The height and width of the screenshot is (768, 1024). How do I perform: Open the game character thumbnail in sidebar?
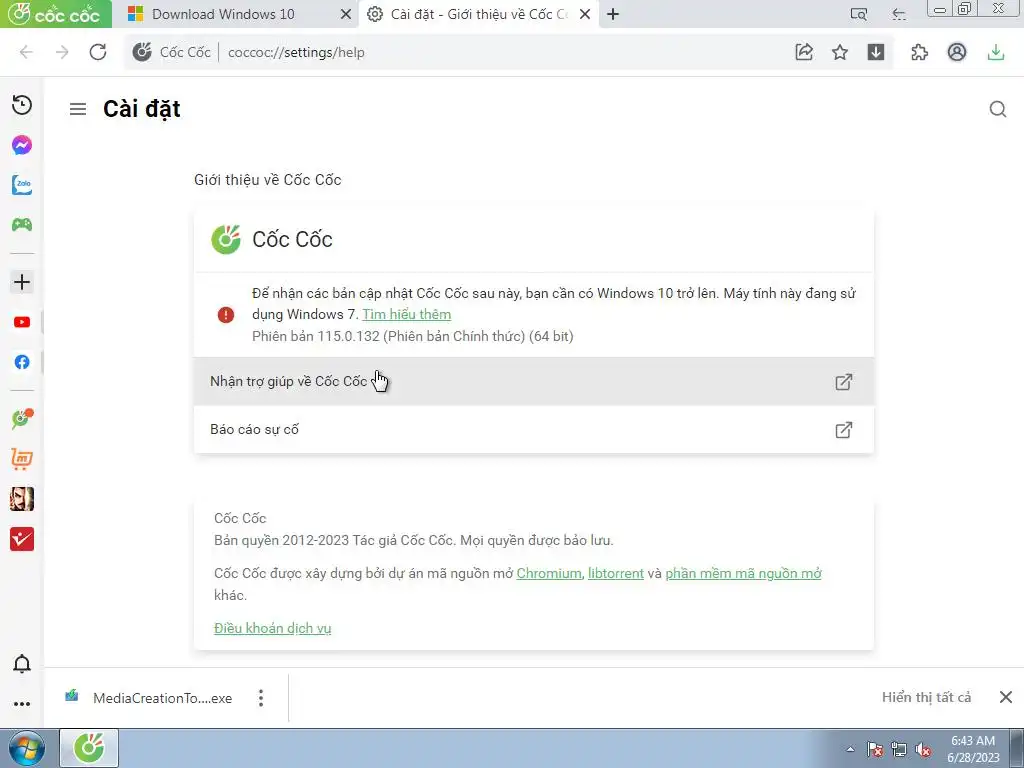22,499
